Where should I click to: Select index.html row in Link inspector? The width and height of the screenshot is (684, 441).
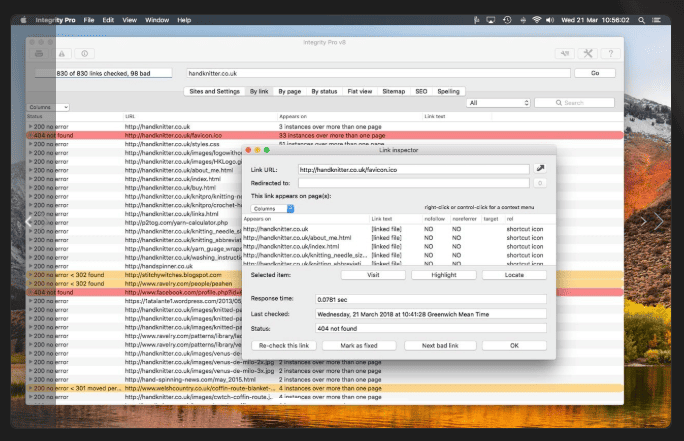tap(399, 246)
